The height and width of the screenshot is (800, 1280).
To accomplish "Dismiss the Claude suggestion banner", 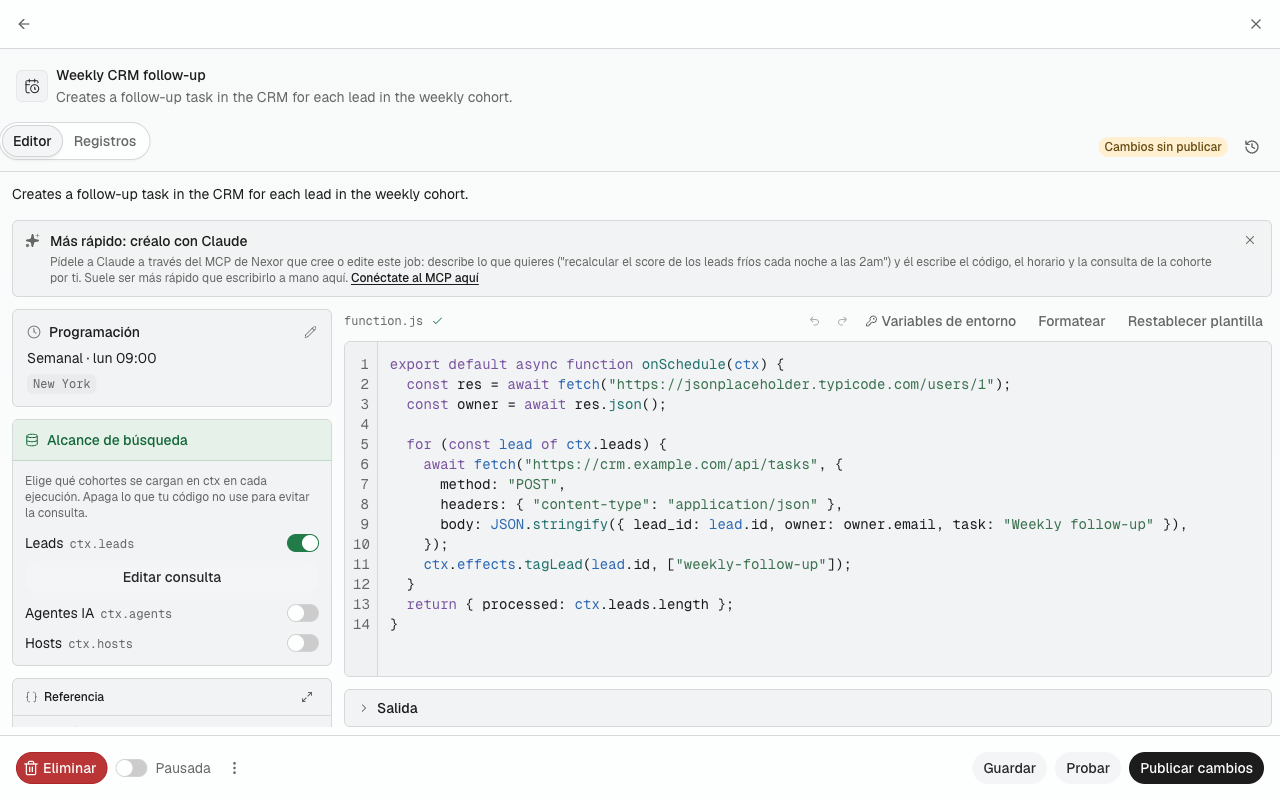I will 1250,240.
